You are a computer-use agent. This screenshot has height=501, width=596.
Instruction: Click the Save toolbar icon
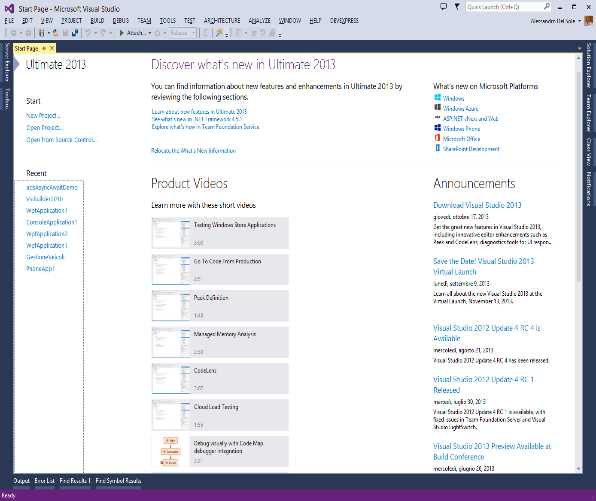pyautogui.click(x=65, y=33)
